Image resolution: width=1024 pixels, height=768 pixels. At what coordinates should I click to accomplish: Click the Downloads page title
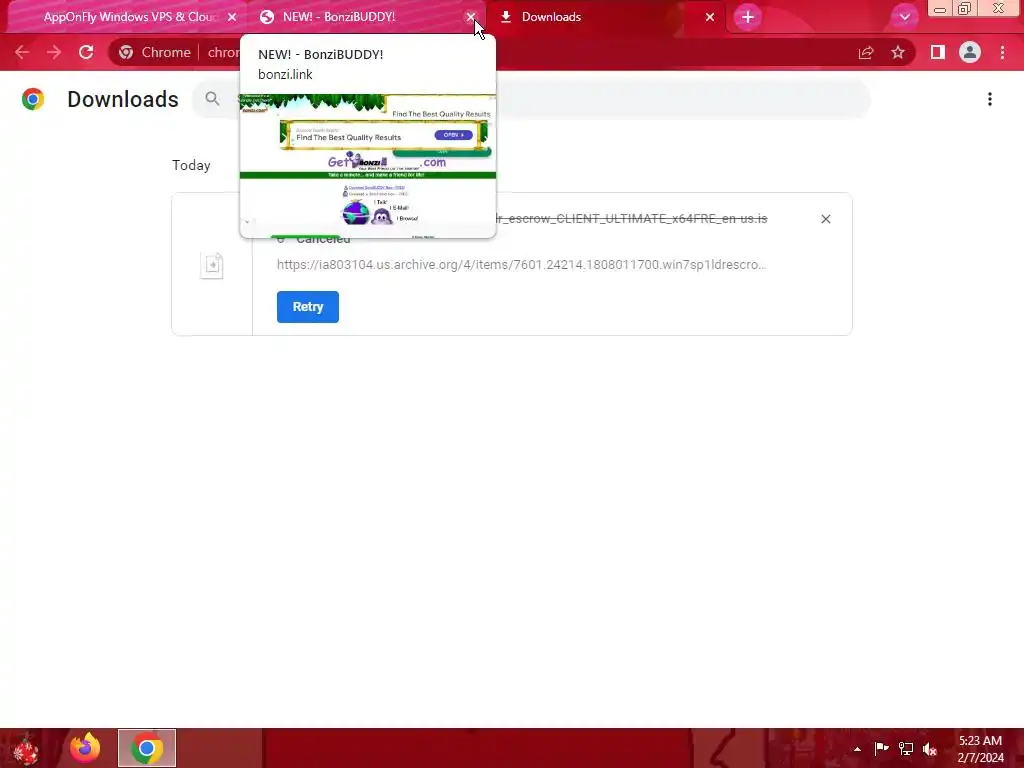[123, 99]
